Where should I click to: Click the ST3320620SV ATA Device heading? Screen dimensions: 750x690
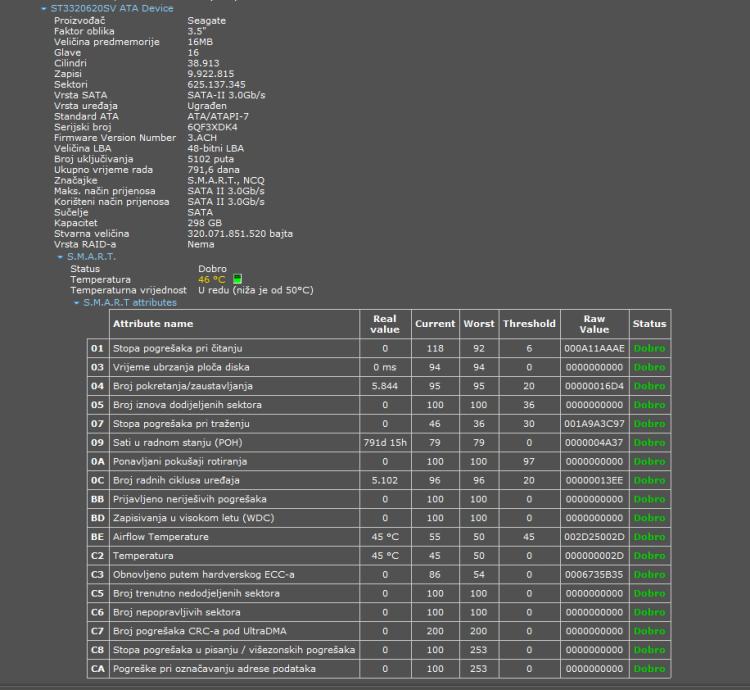[x=112, y=8]
